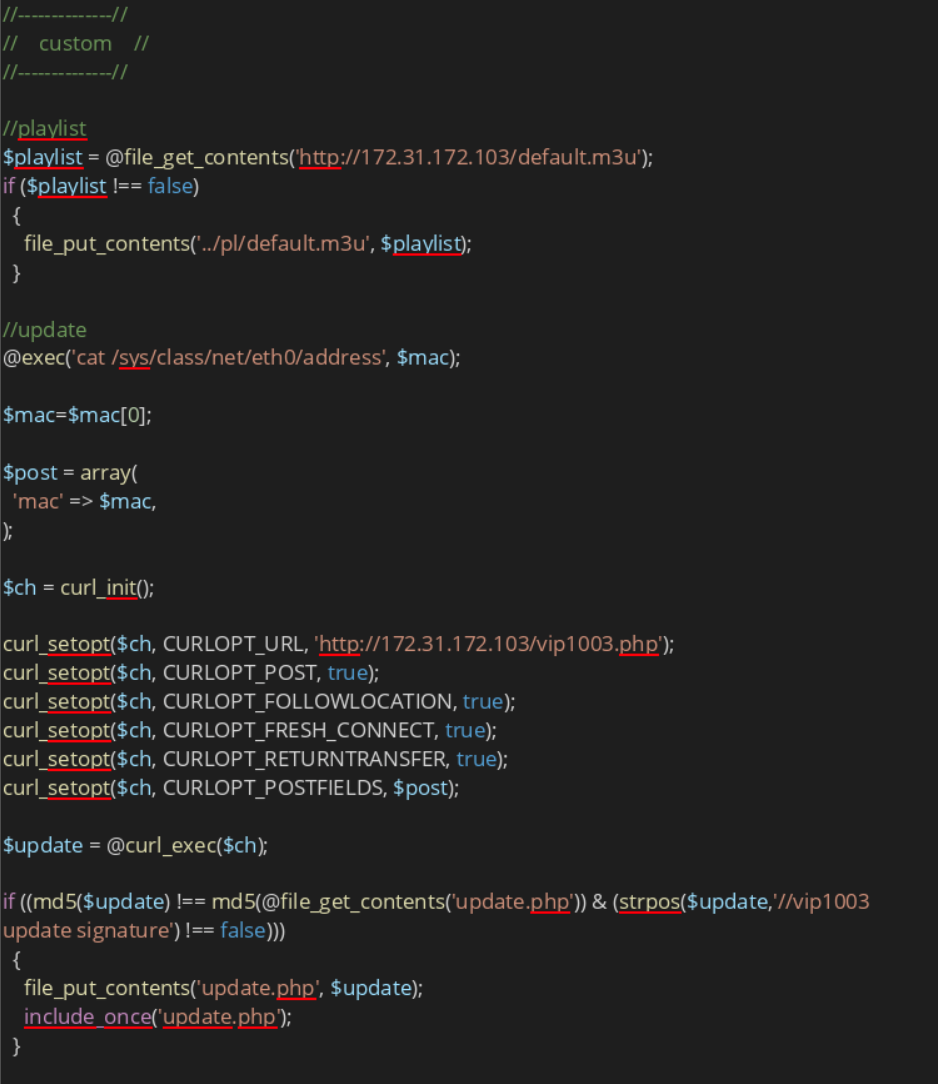Click the include_once statement

pos(88,1017)
